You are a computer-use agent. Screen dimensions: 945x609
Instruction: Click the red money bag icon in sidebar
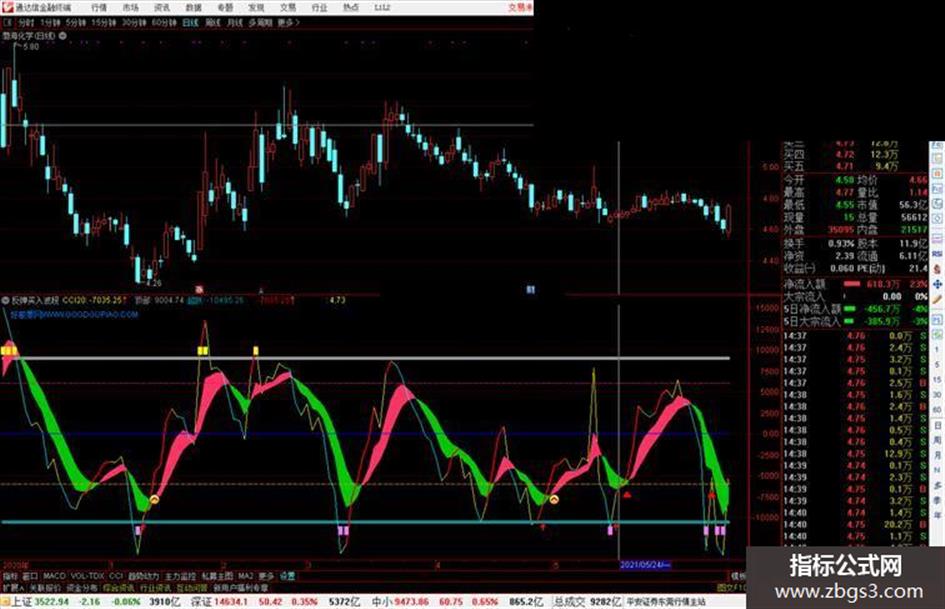click(x=937, y=269)
